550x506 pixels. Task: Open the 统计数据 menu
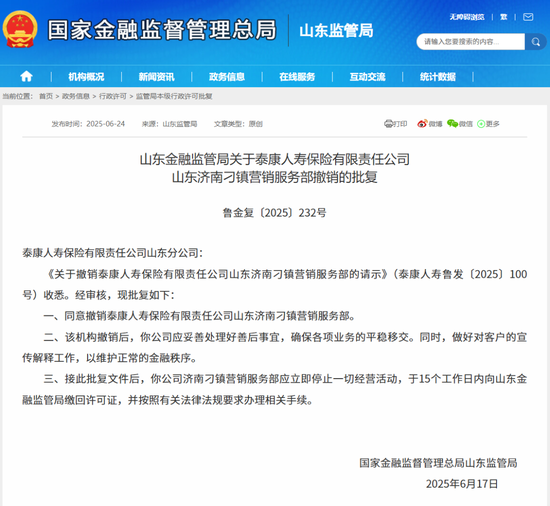pos(438,76)
